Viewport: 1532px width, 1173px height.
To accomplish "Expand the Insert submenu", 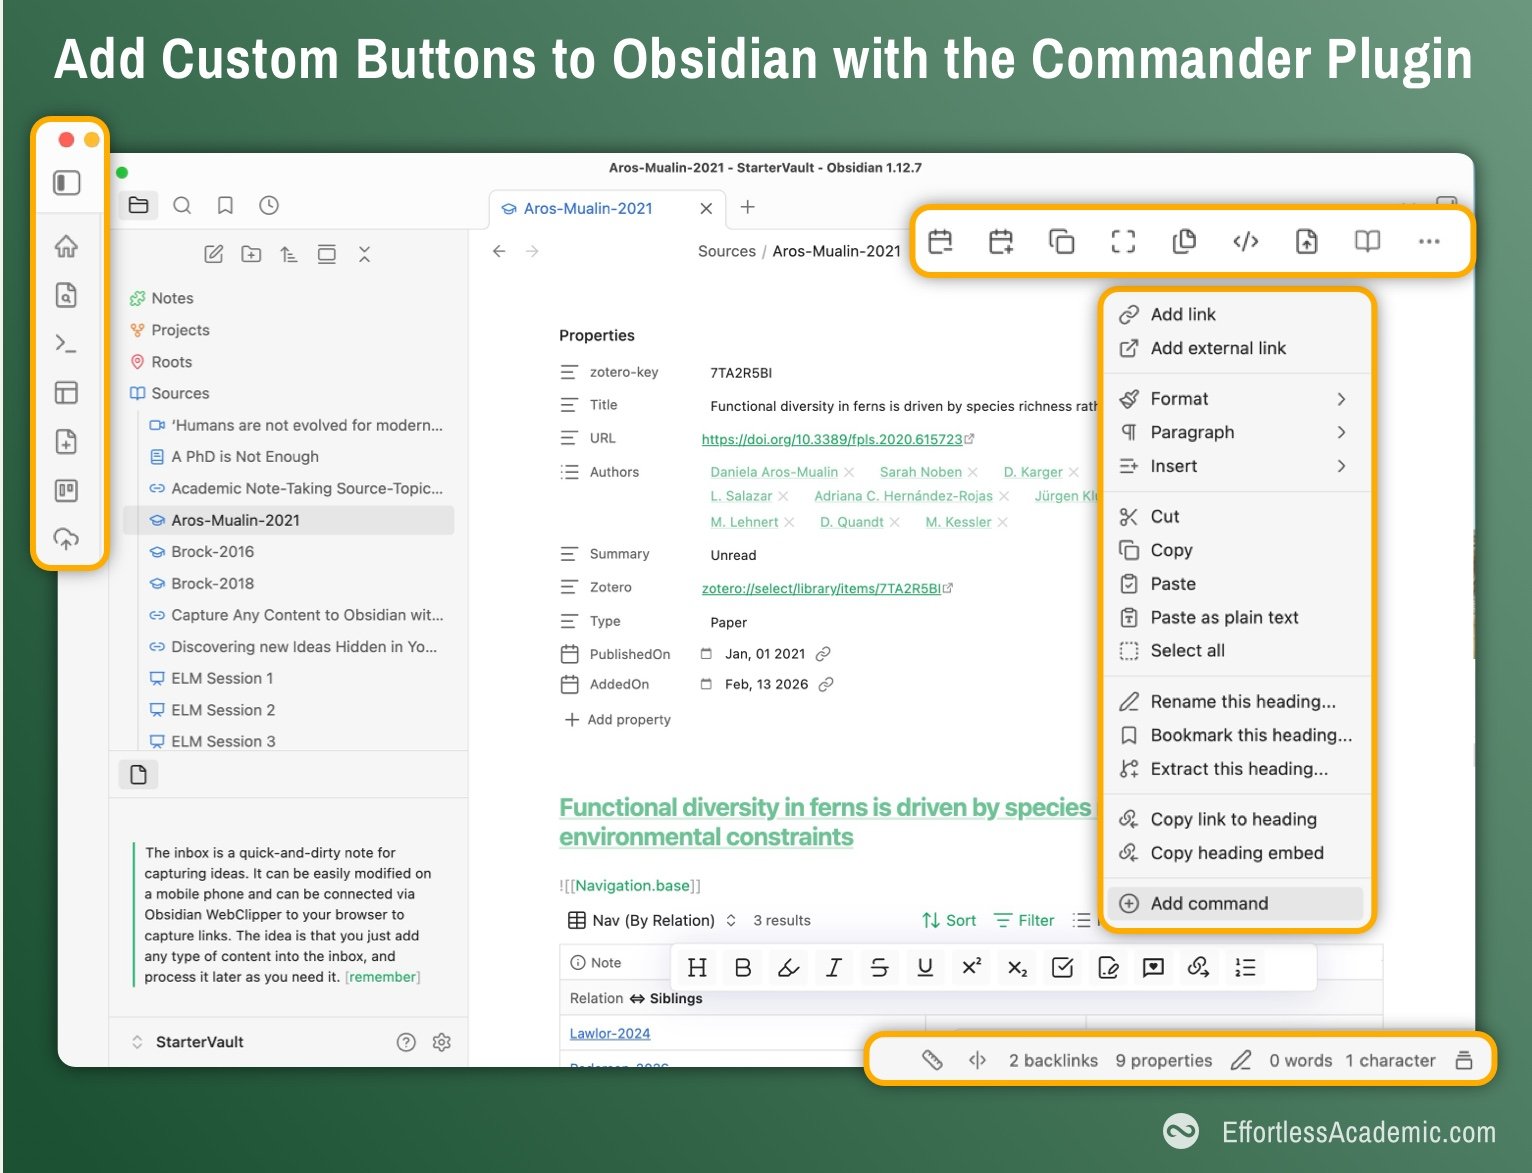I will click(1236, 466).
